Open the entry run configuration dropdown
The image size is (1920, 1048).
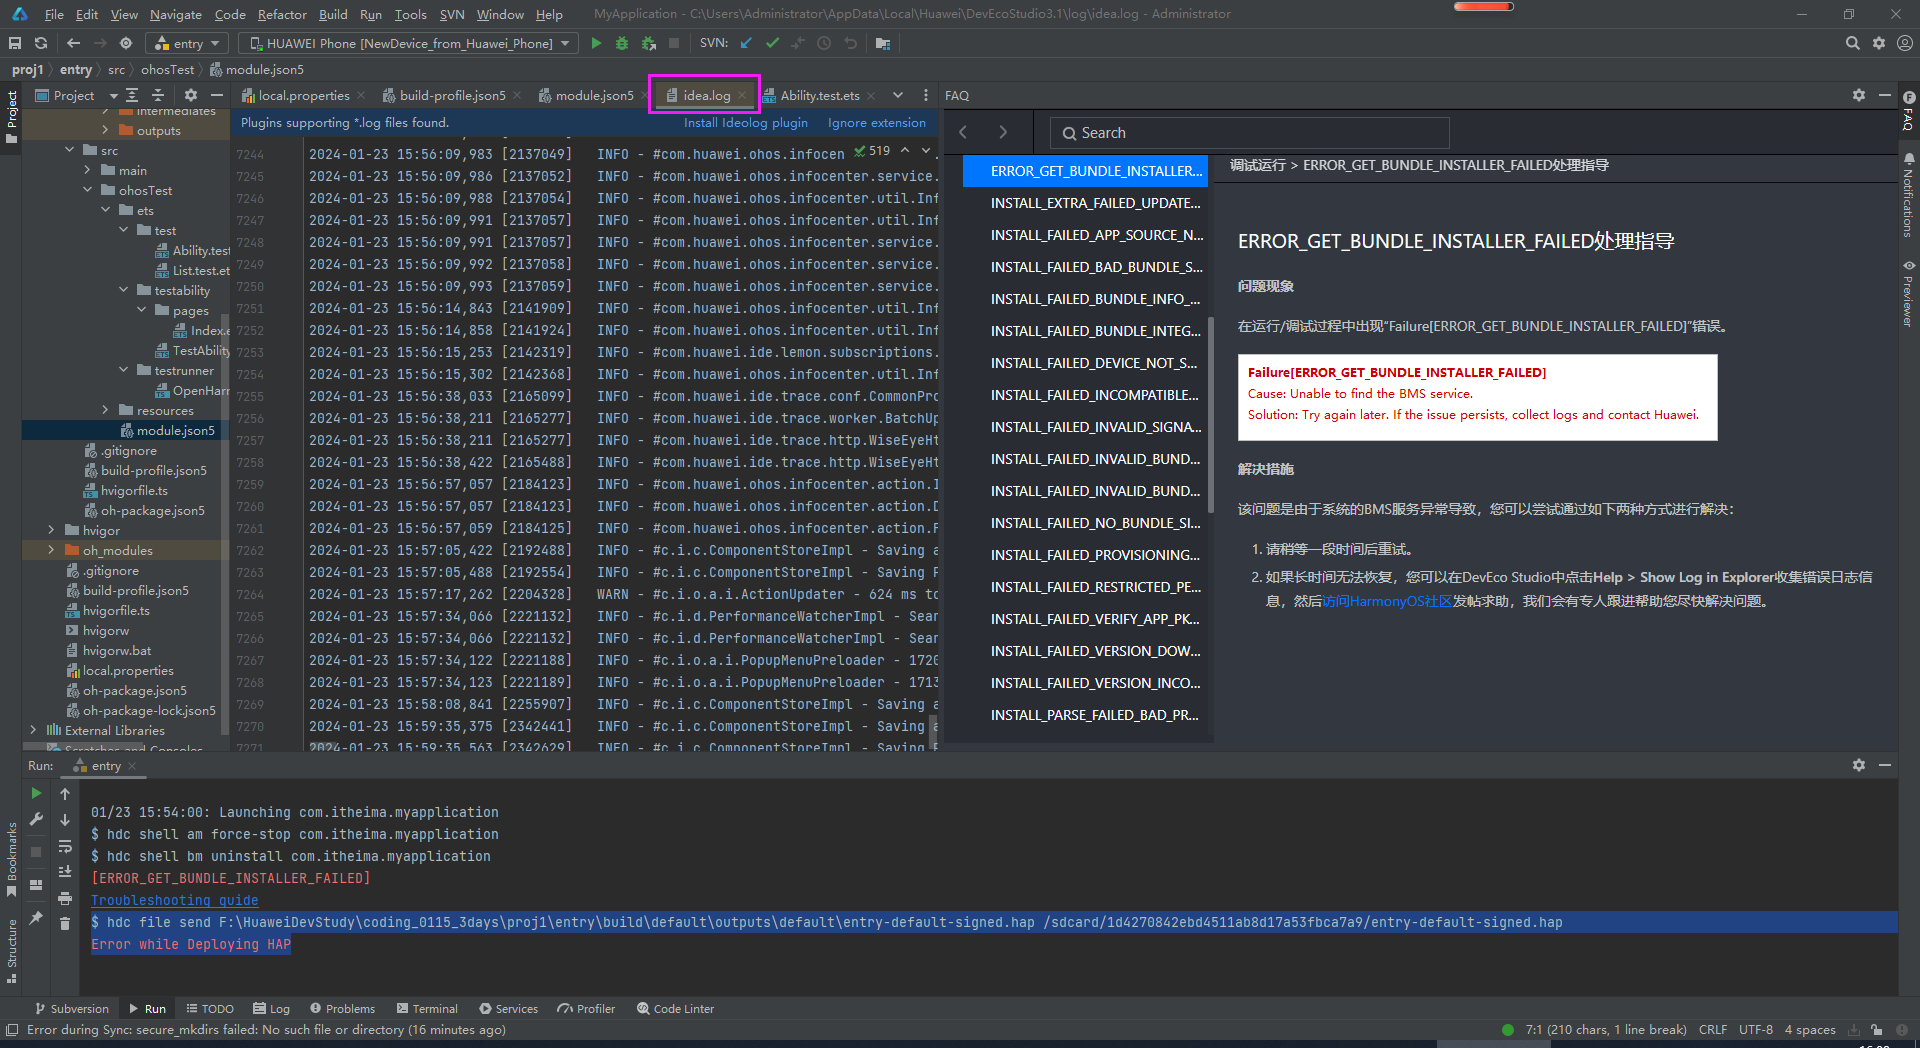[188, 43]
